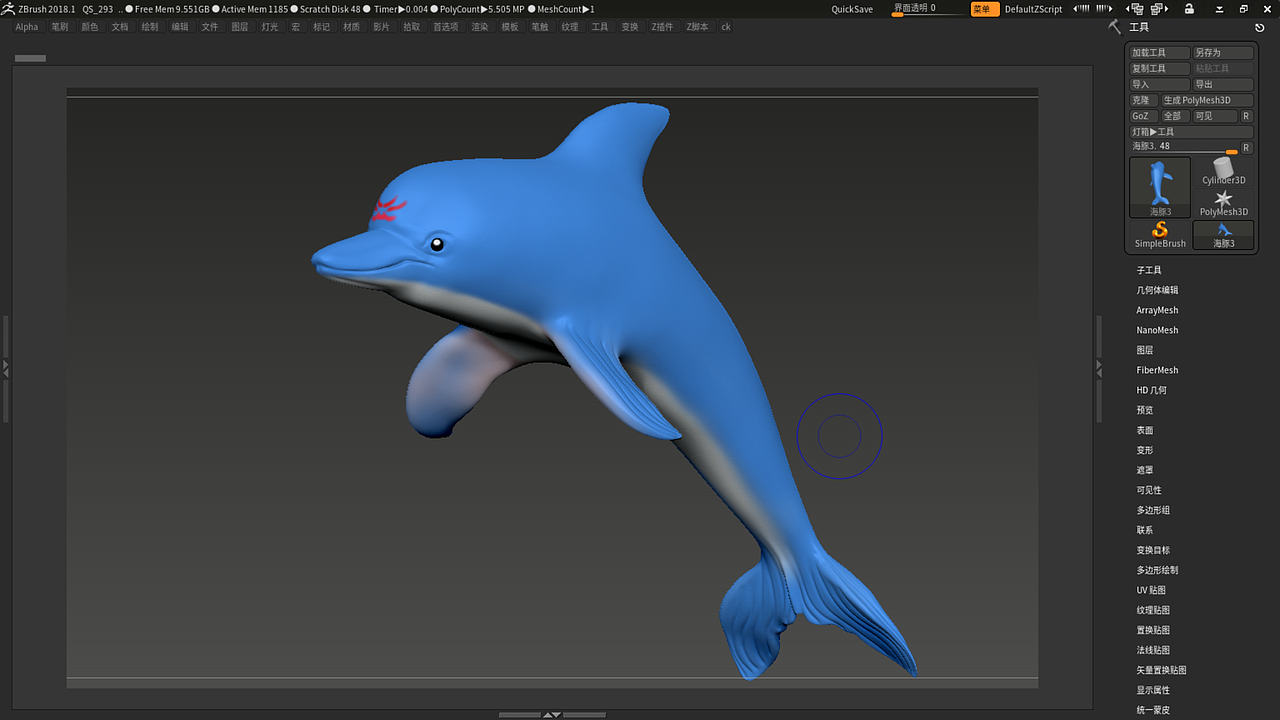Screen dimensions: 1280x720
Task: Toggle the orange 菜单 button
Action: [x=985, y=9]
